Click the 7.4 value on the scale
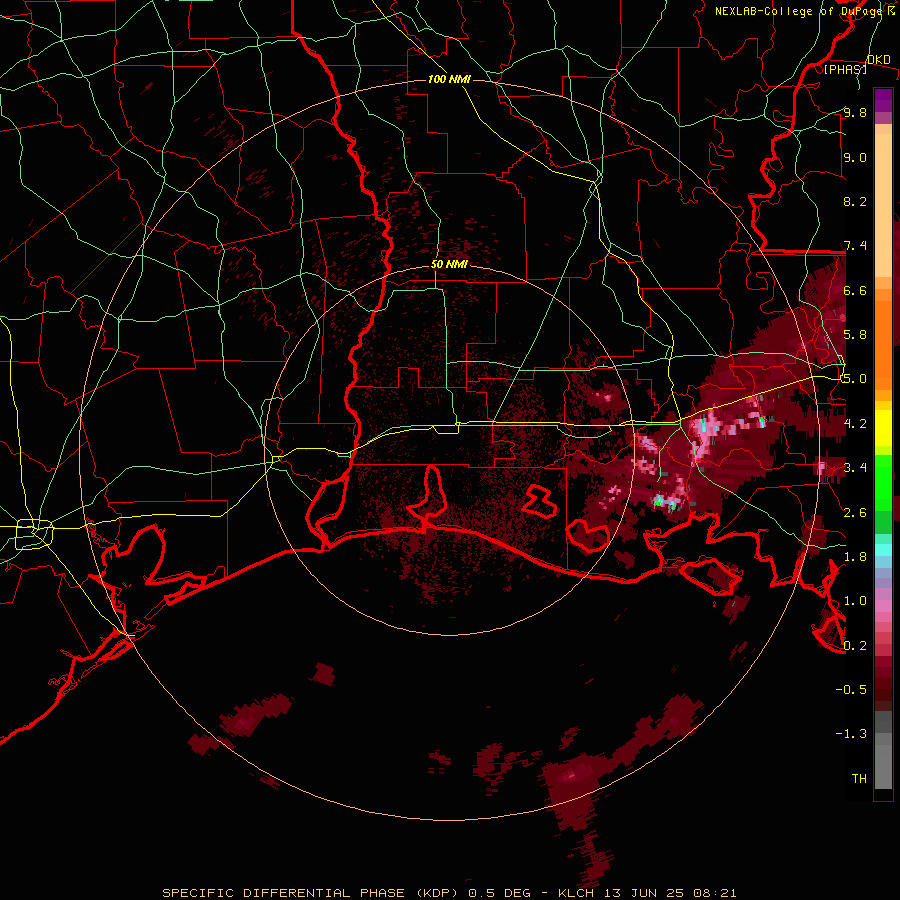Screen dimensions: 900x900 855,246
